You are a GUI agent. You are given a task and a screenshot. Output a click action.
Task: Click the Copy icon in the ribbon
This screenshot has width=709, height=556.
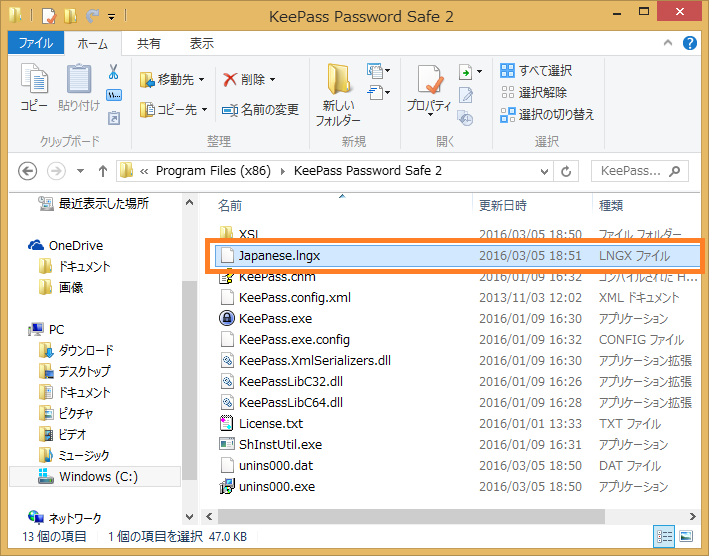point(34,80)
